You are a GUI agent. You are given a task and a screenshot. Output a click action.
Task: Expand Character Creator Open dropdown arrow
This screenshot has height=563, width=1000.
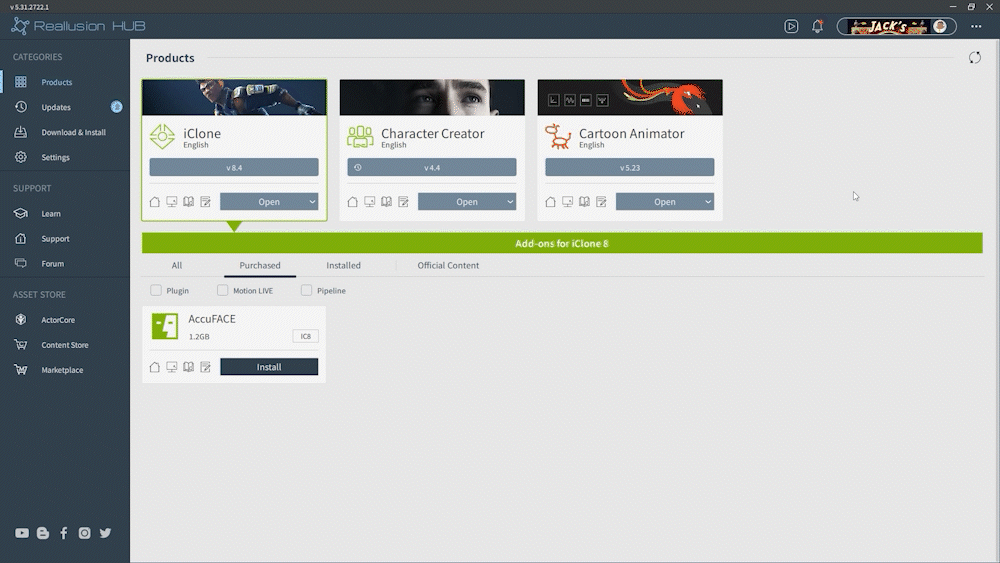pos(510,202)
